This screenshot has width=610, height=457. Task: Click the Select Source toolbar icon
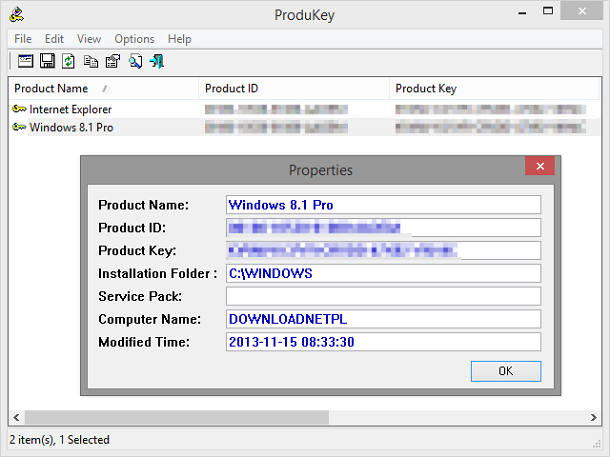tap(25, 61)
